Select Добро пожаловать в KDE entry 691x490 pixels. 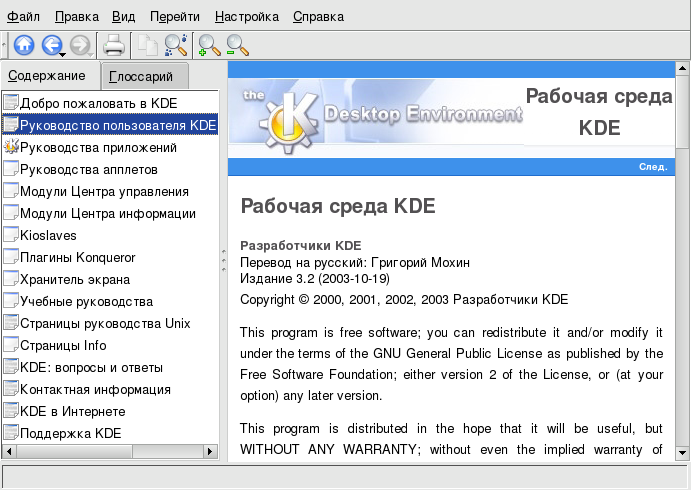(99, 103)
